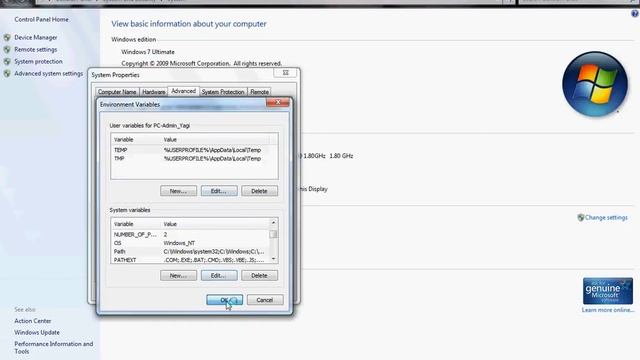This screenshot has height=360, width=640.
Task: Click the system variables scrollbar thumb
Action: click(x=273, y=234)
